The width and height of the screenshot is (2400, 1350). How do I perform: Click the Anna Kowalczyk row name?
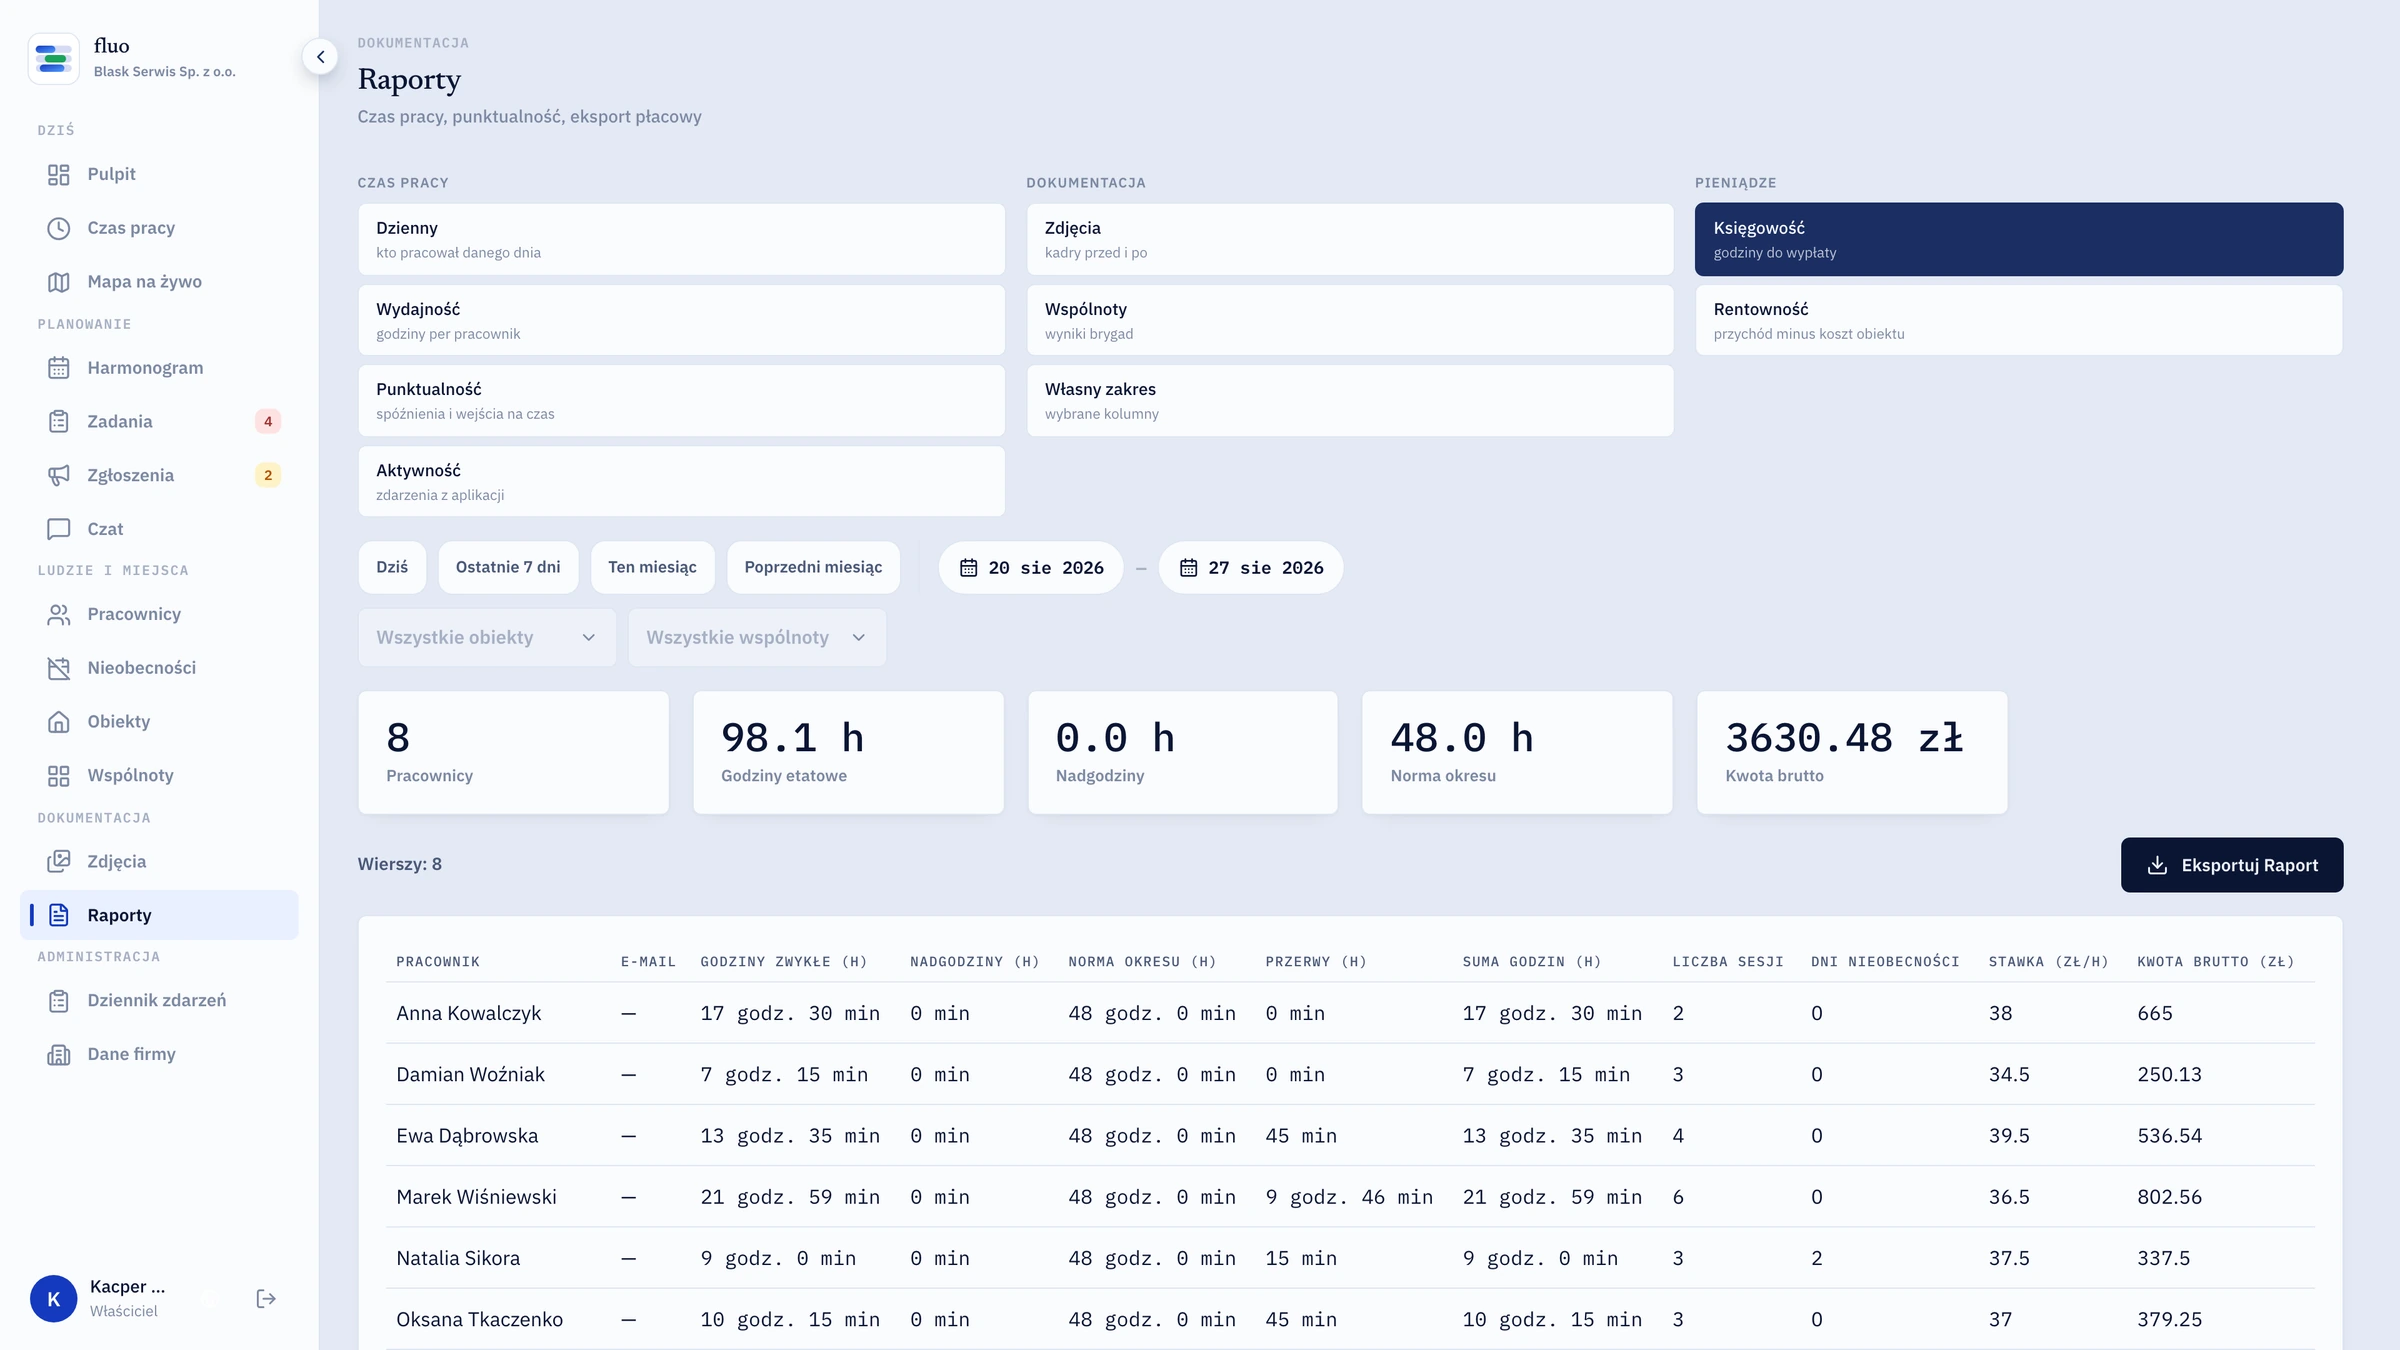(469, 1014)
